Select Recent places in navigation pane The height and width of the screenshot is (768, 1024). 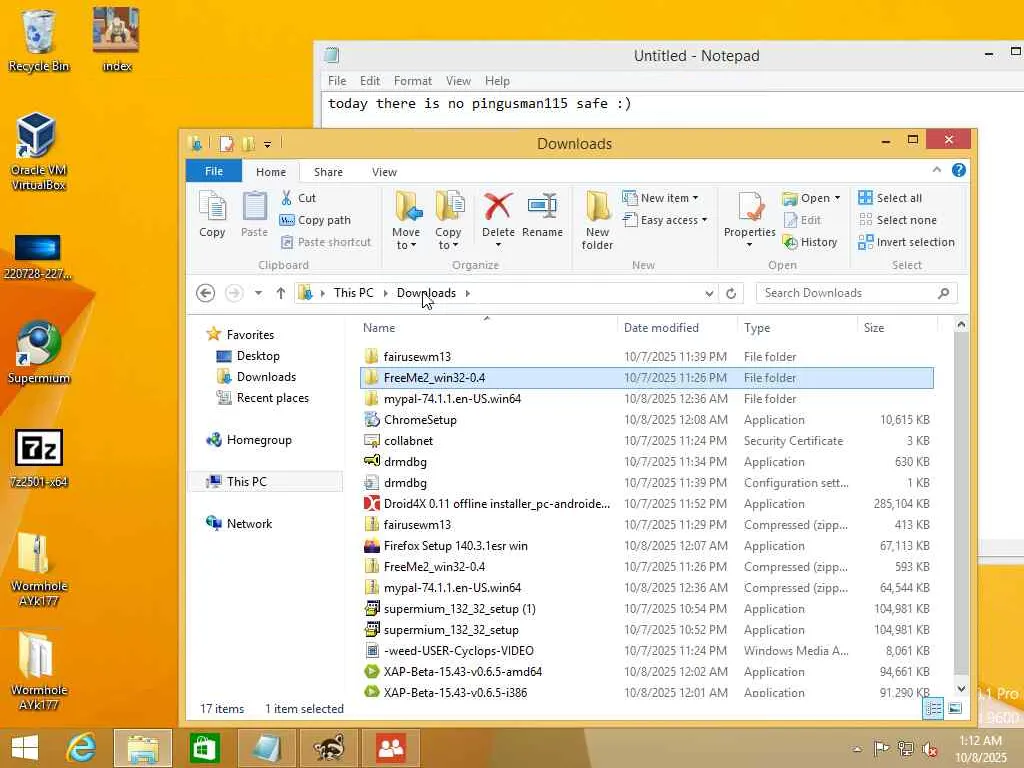[263, 398]
